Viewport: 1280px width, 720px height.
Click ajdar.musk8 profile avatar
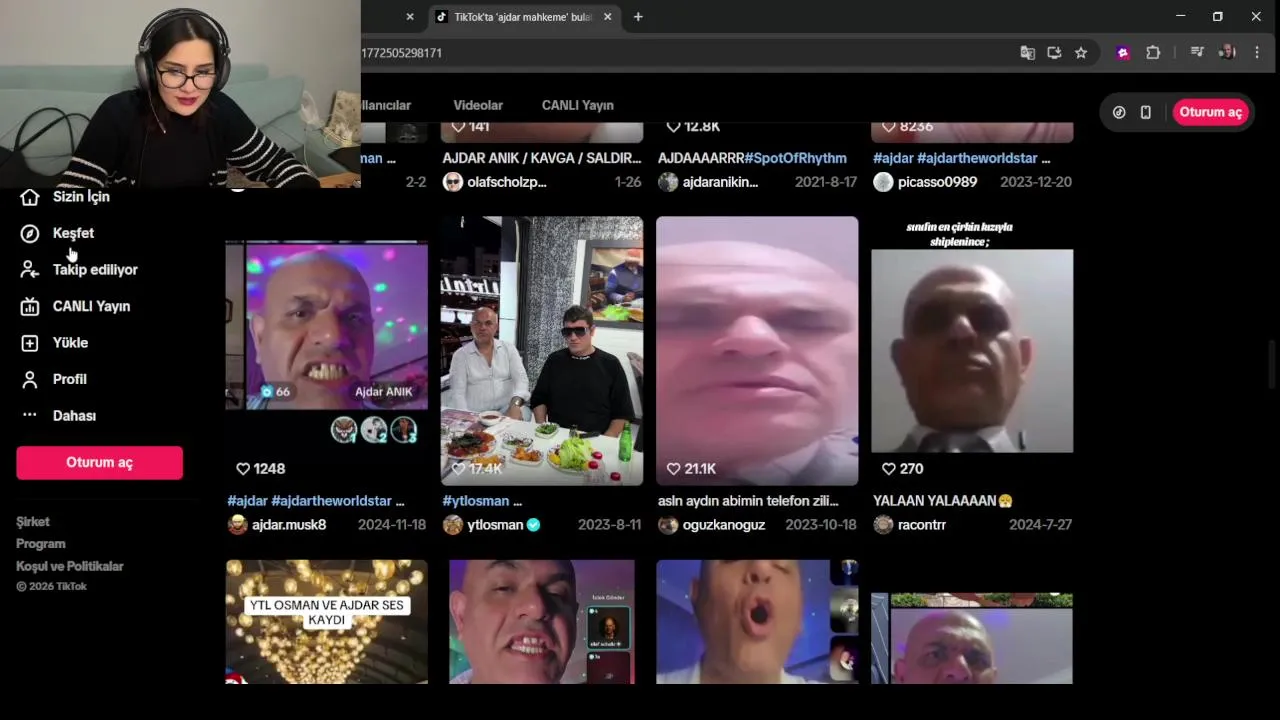pyautogui.click(x=238, y=525)
